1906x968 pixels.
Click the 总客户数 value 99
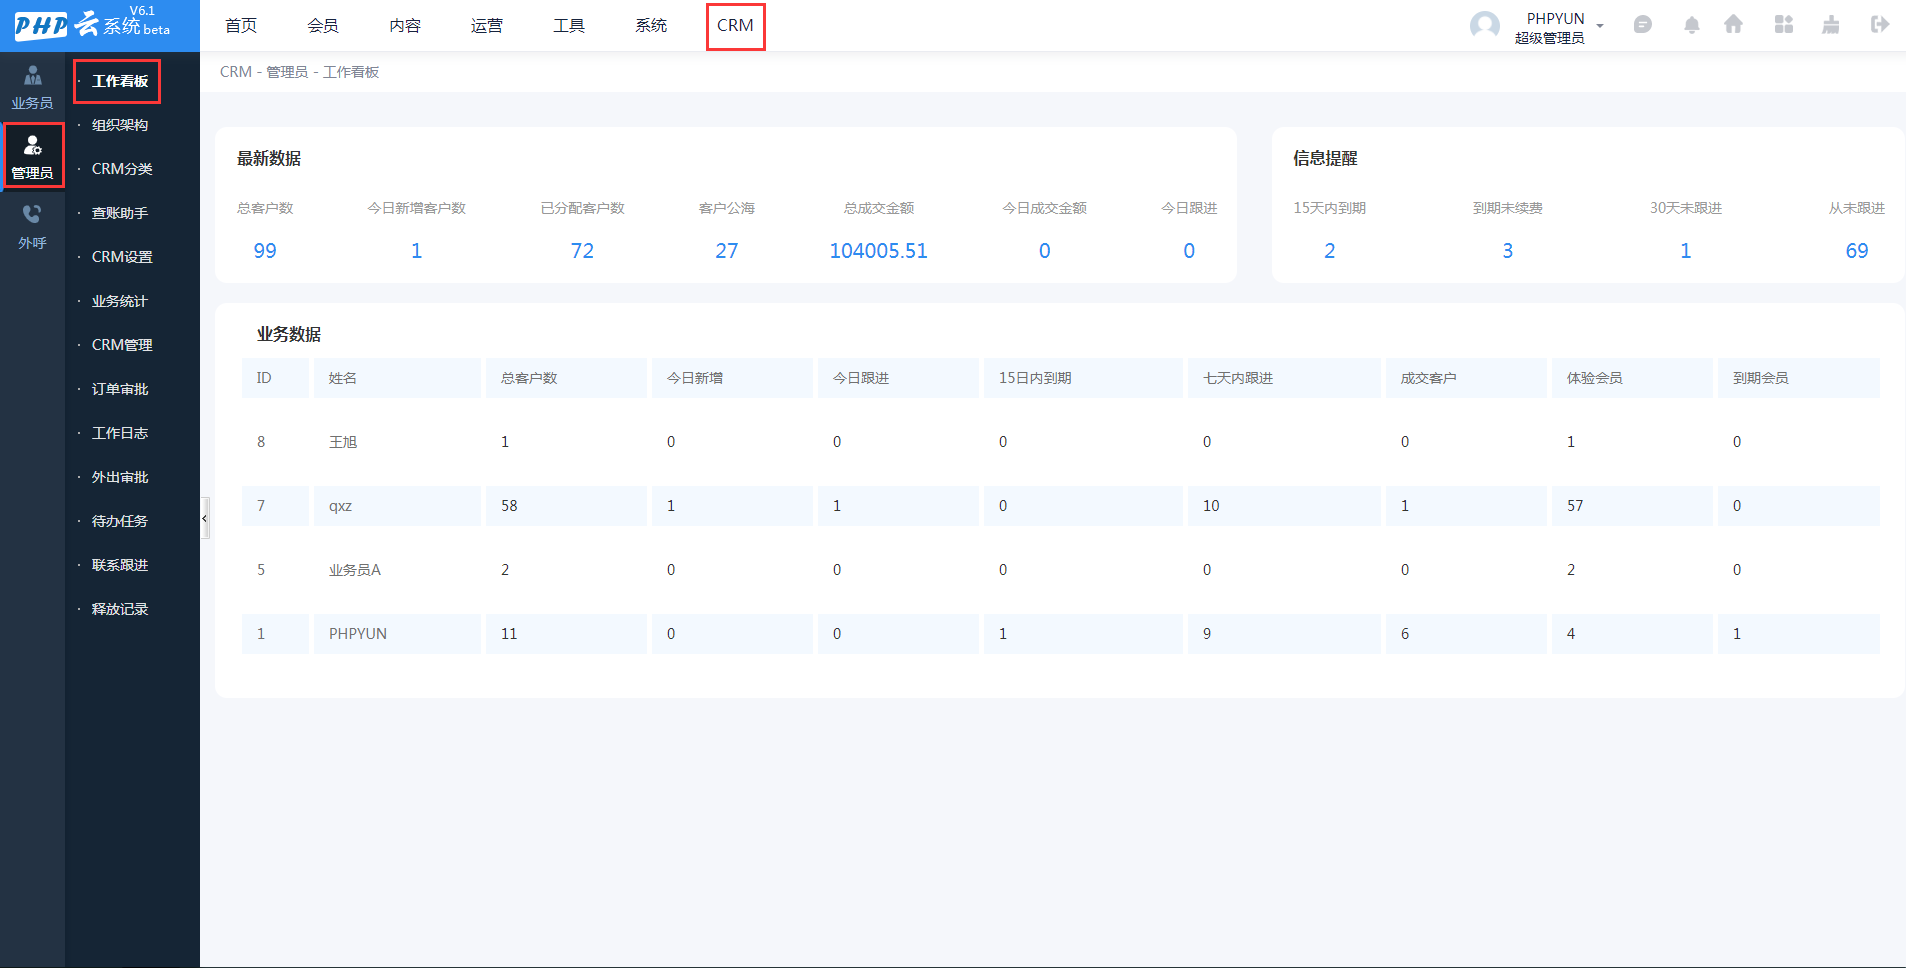point(265,251)
